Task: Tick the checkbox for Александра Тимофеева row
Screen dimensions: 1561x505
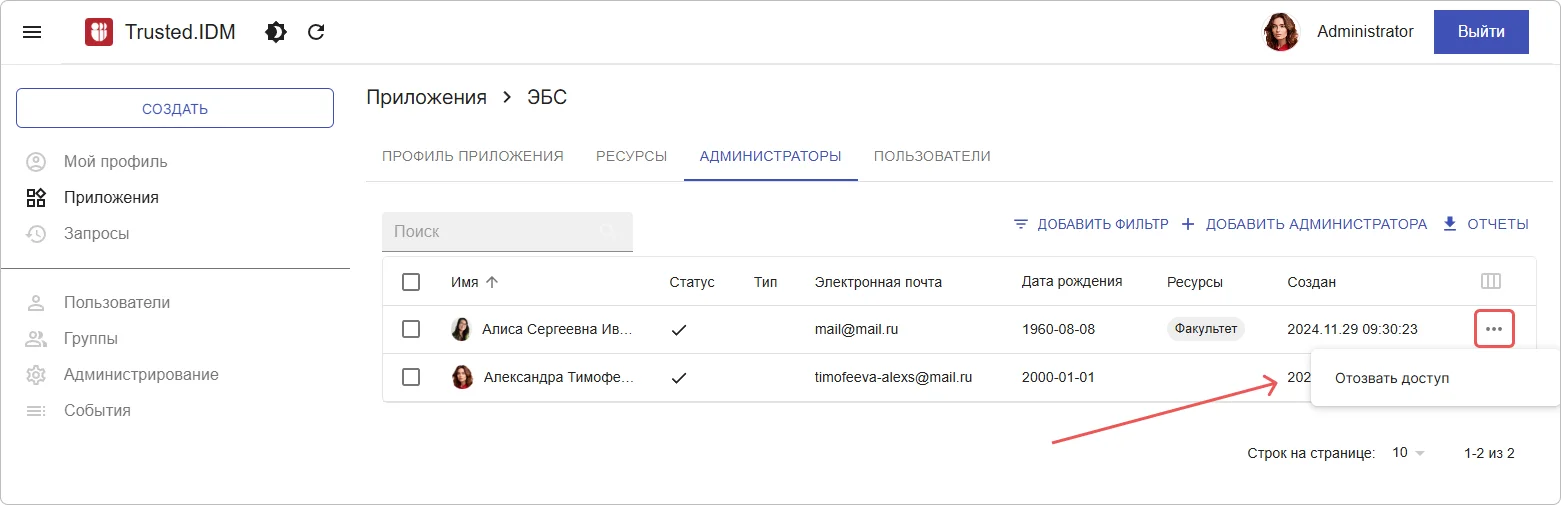Action: pos(411,377)
